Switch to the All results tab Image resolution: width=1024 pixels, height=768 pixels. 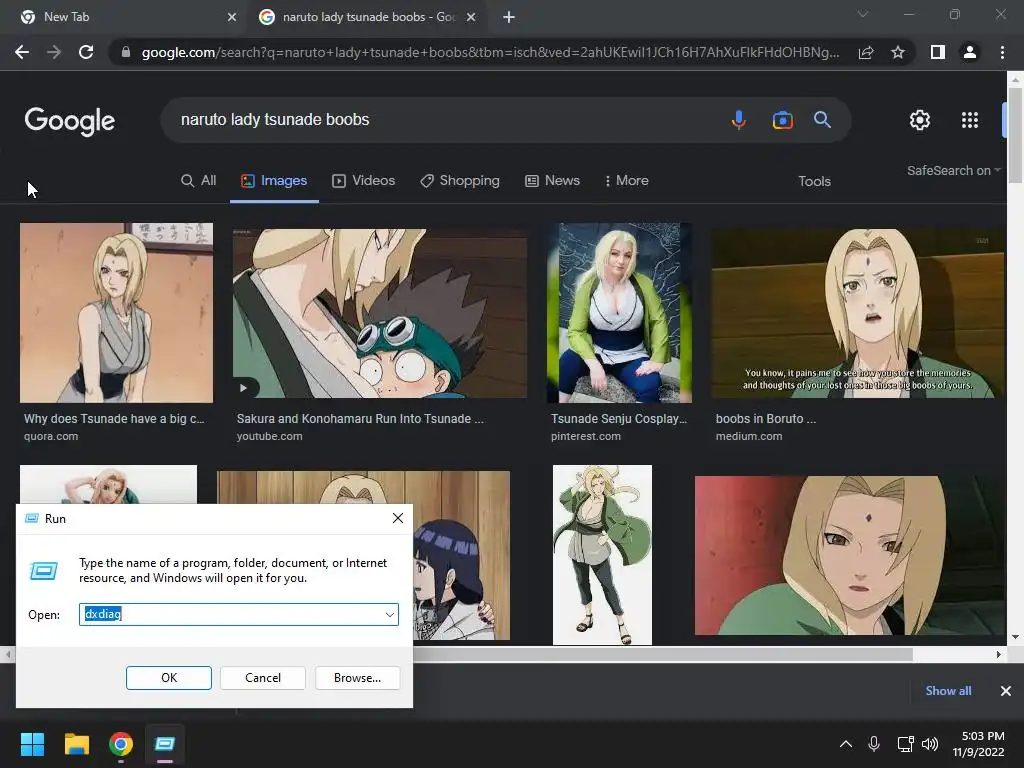(x=199, y=181)
